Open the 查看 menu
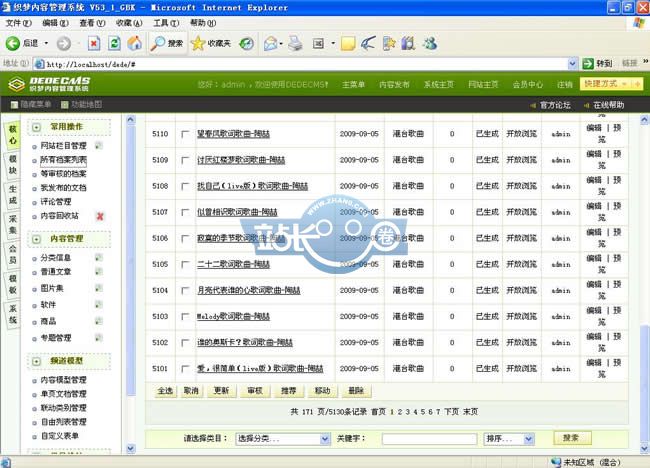This screenshot has height=468, width=650. point(92,23)
